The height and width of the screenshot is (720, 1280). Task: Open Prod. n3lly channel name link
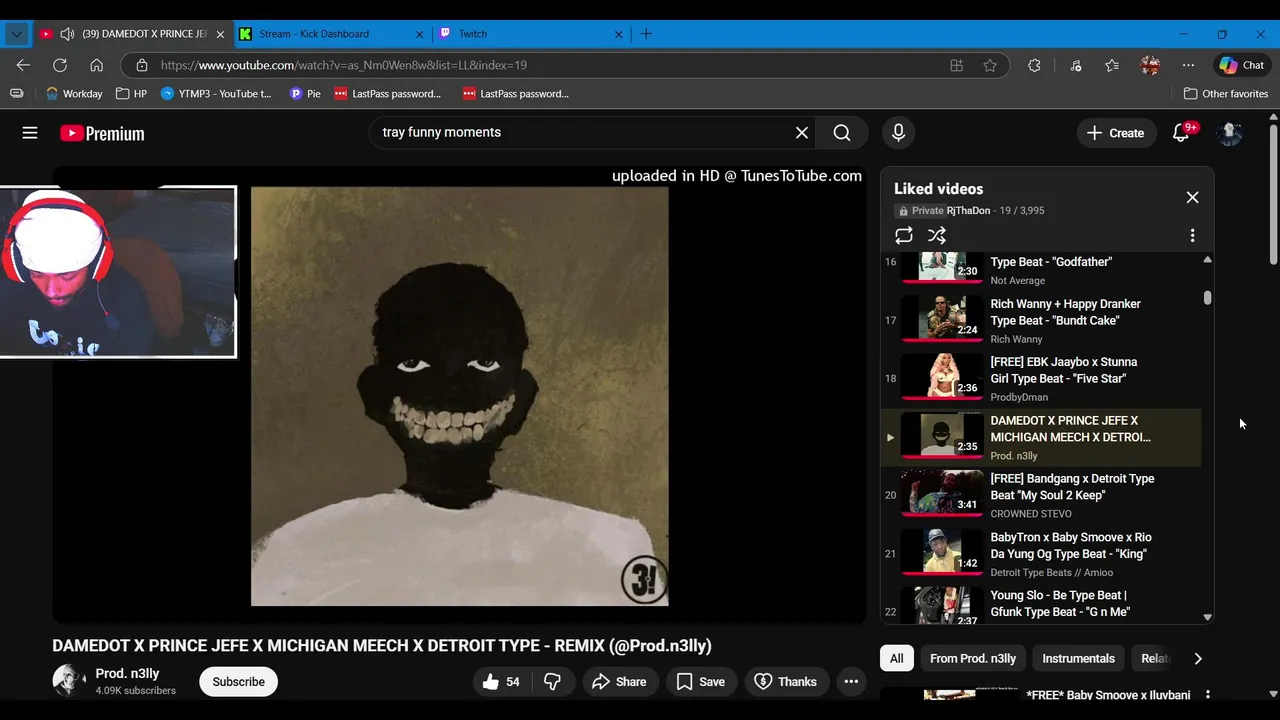(127, 674)
